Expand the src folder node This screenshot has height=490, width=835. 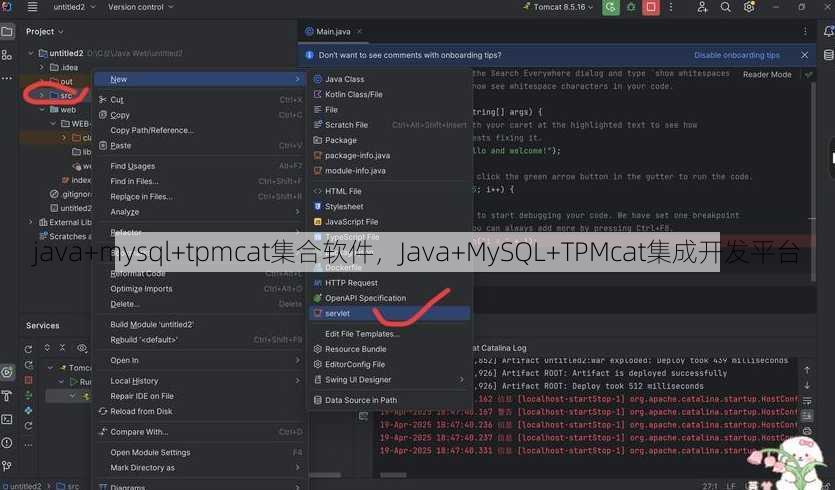[x=42, y=95]
